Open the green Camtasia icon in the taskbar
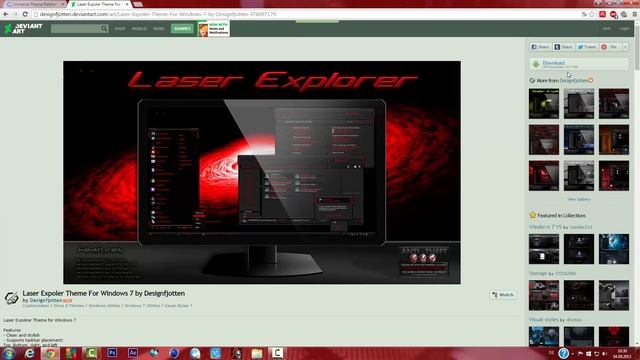This screenshot has height=360, width=640. (91, 353)
